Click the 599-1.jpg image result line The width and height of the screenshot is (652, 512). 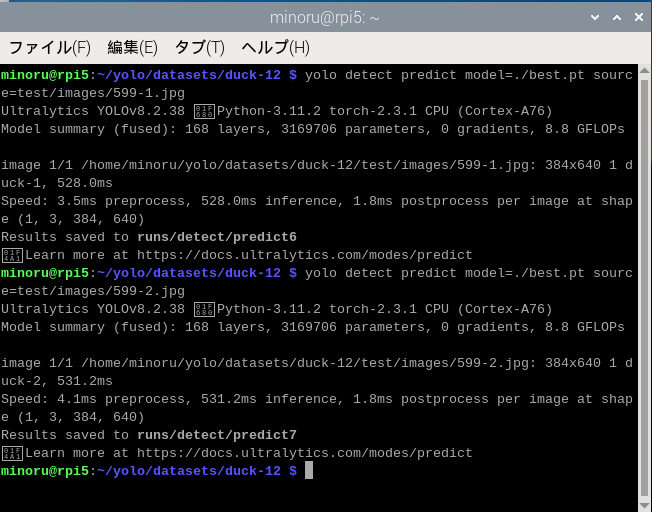[x=300, y=165]
